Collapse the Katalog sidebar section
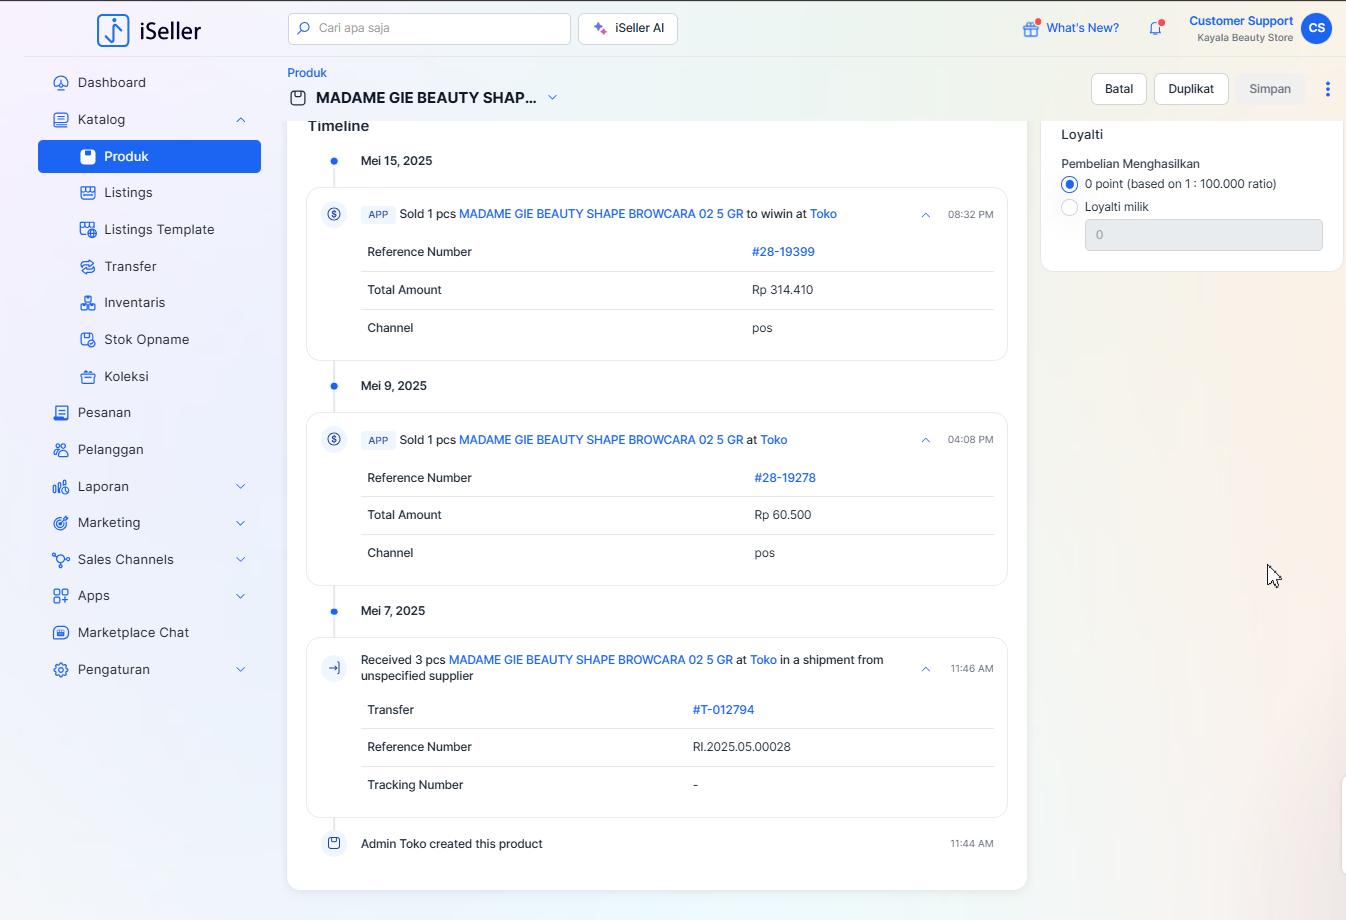The image size is (1346, 920). pyautogui.click(x=240, y=120)
